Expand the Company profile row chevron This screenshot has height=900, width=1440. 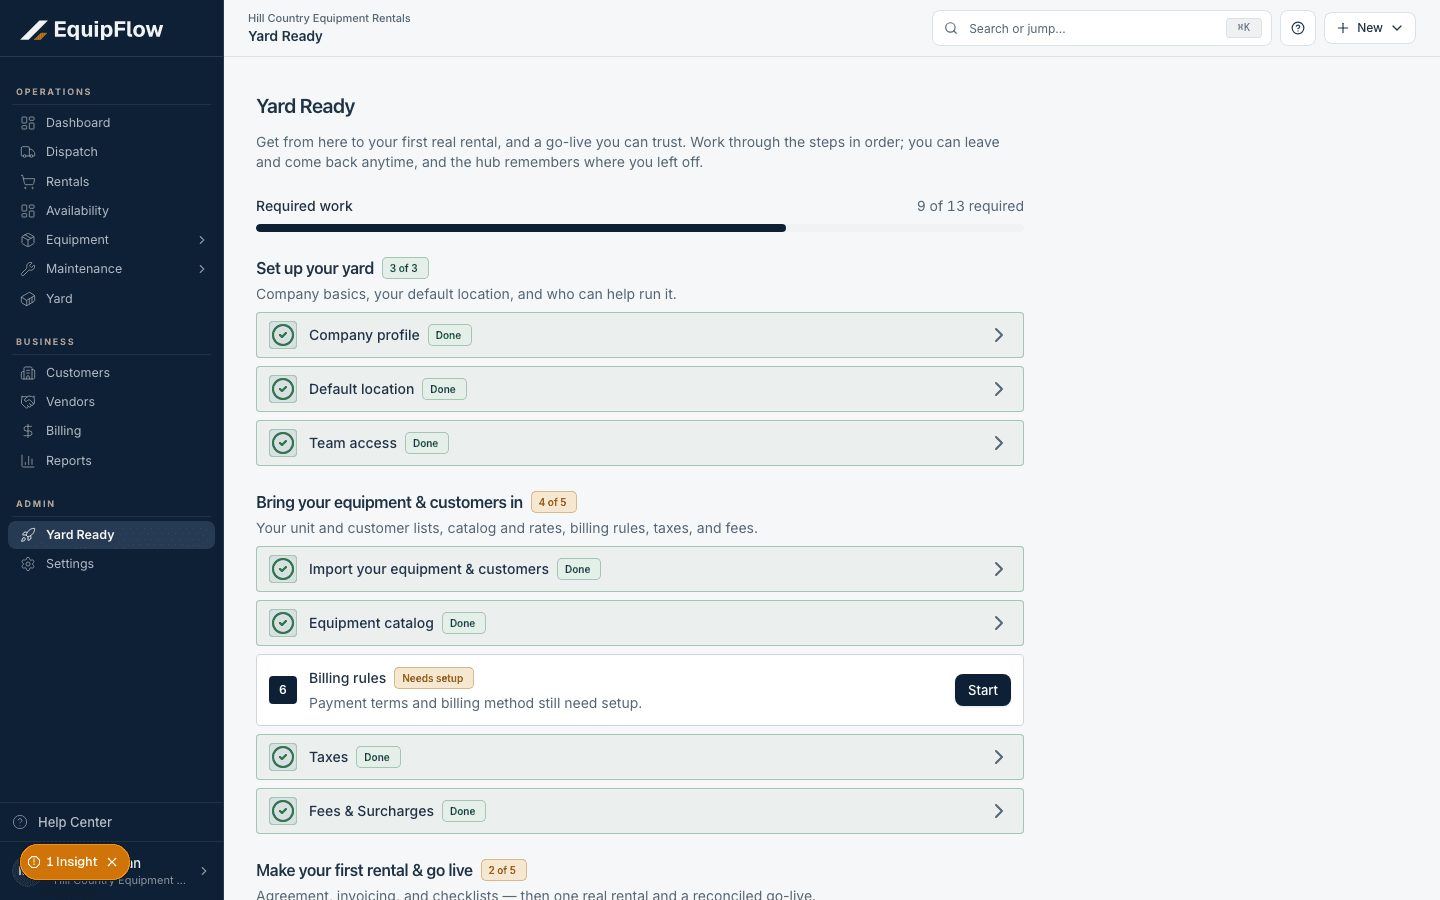[x=998, y=335]
